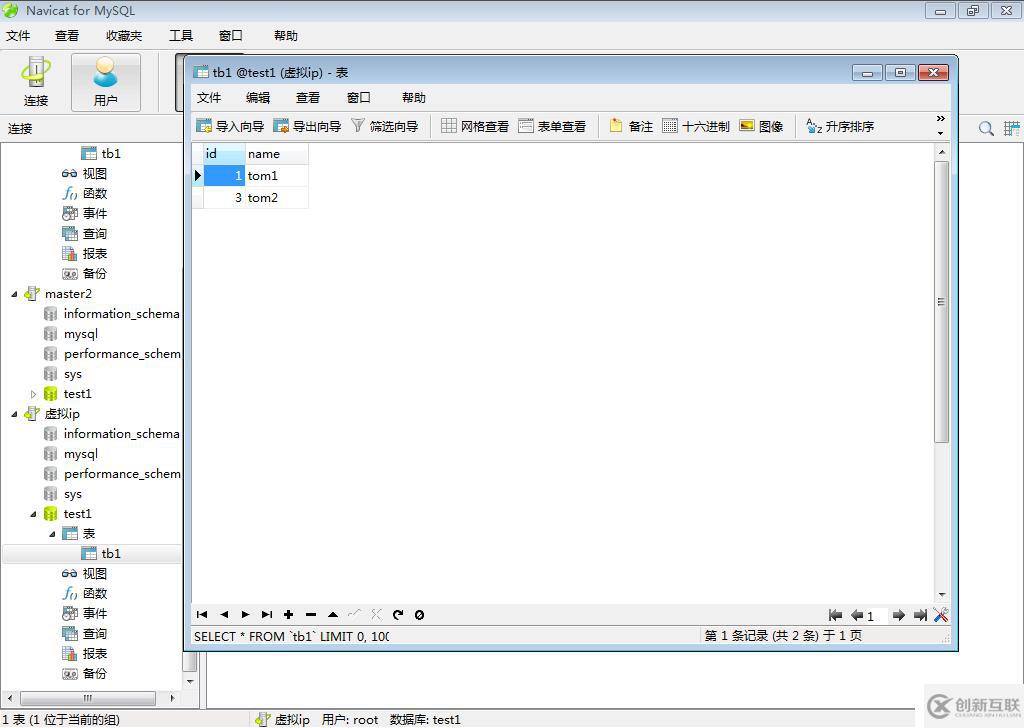Go to next page arrow
This screenshot has width=1024, height=728.
tap(899, 615)
